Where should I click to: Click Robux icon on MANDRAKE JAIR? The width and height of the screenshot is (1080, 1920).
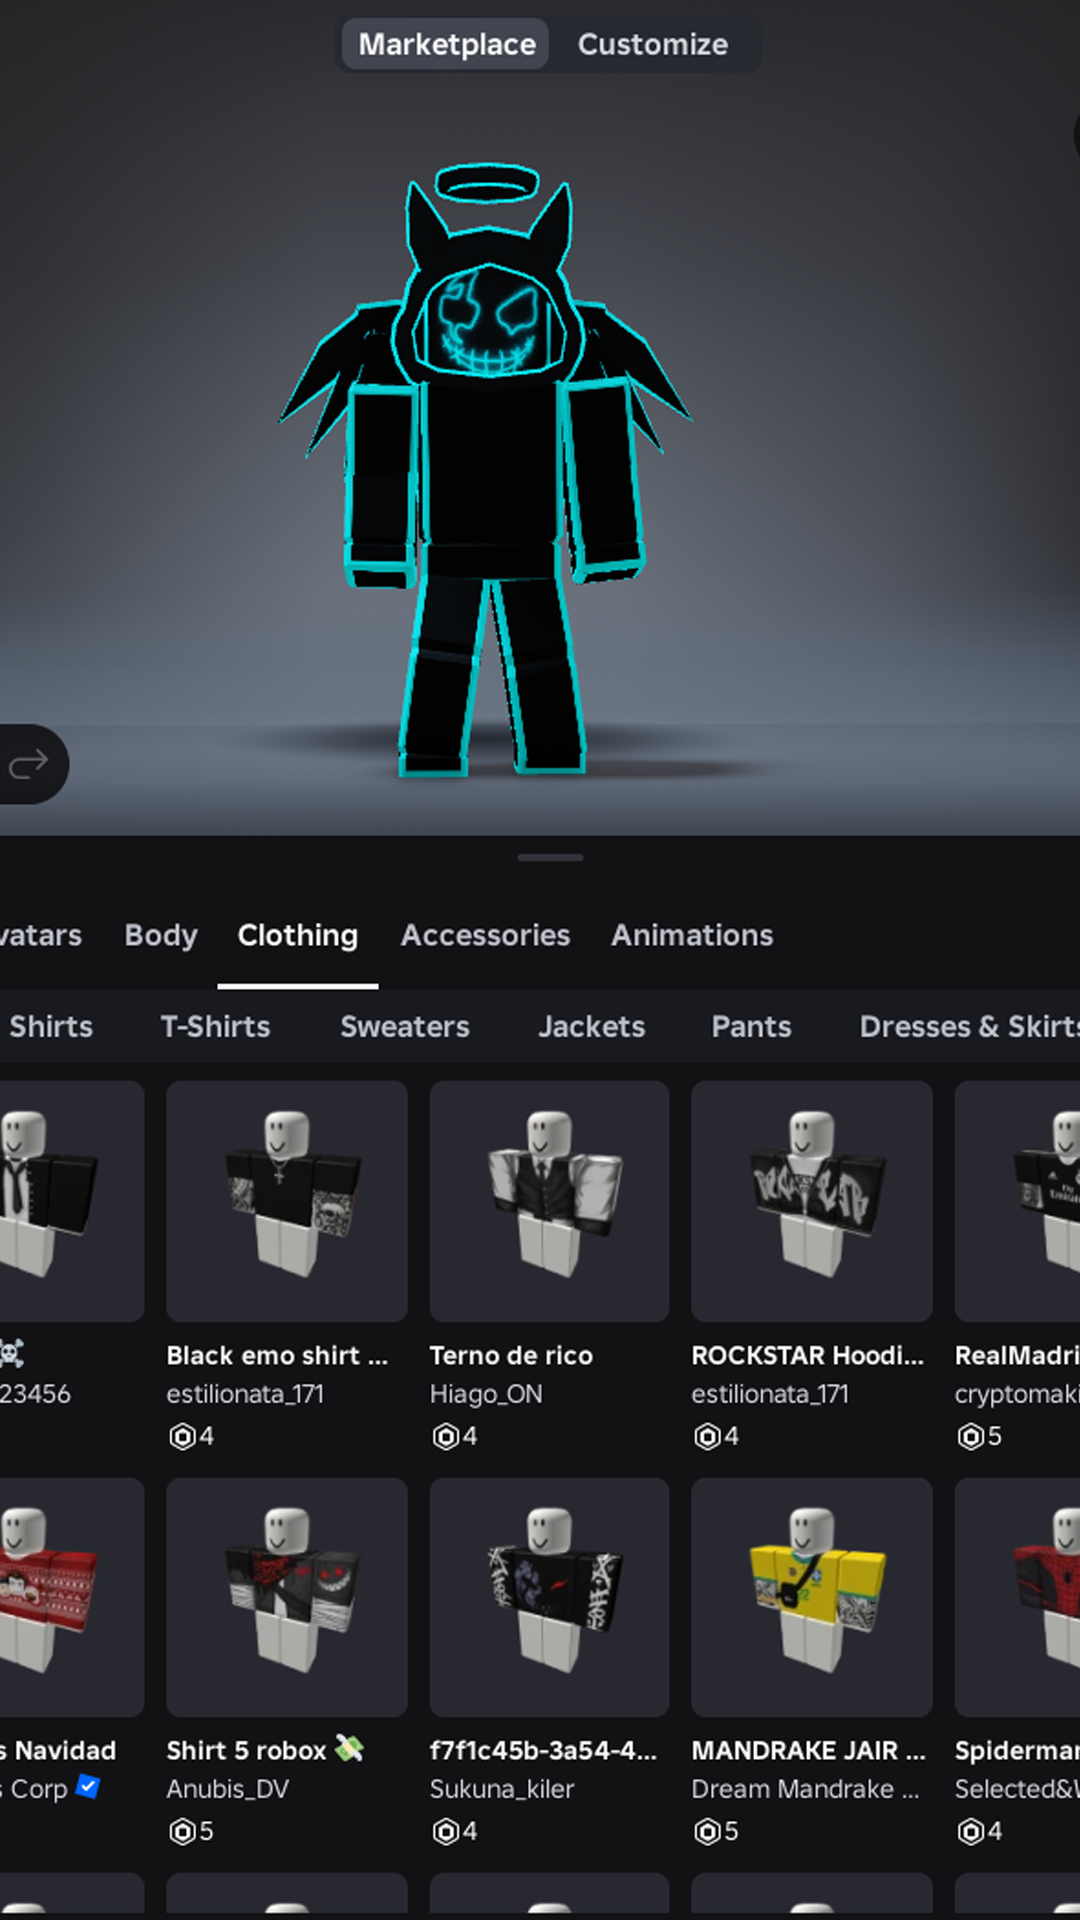(x=707, y=1832)
